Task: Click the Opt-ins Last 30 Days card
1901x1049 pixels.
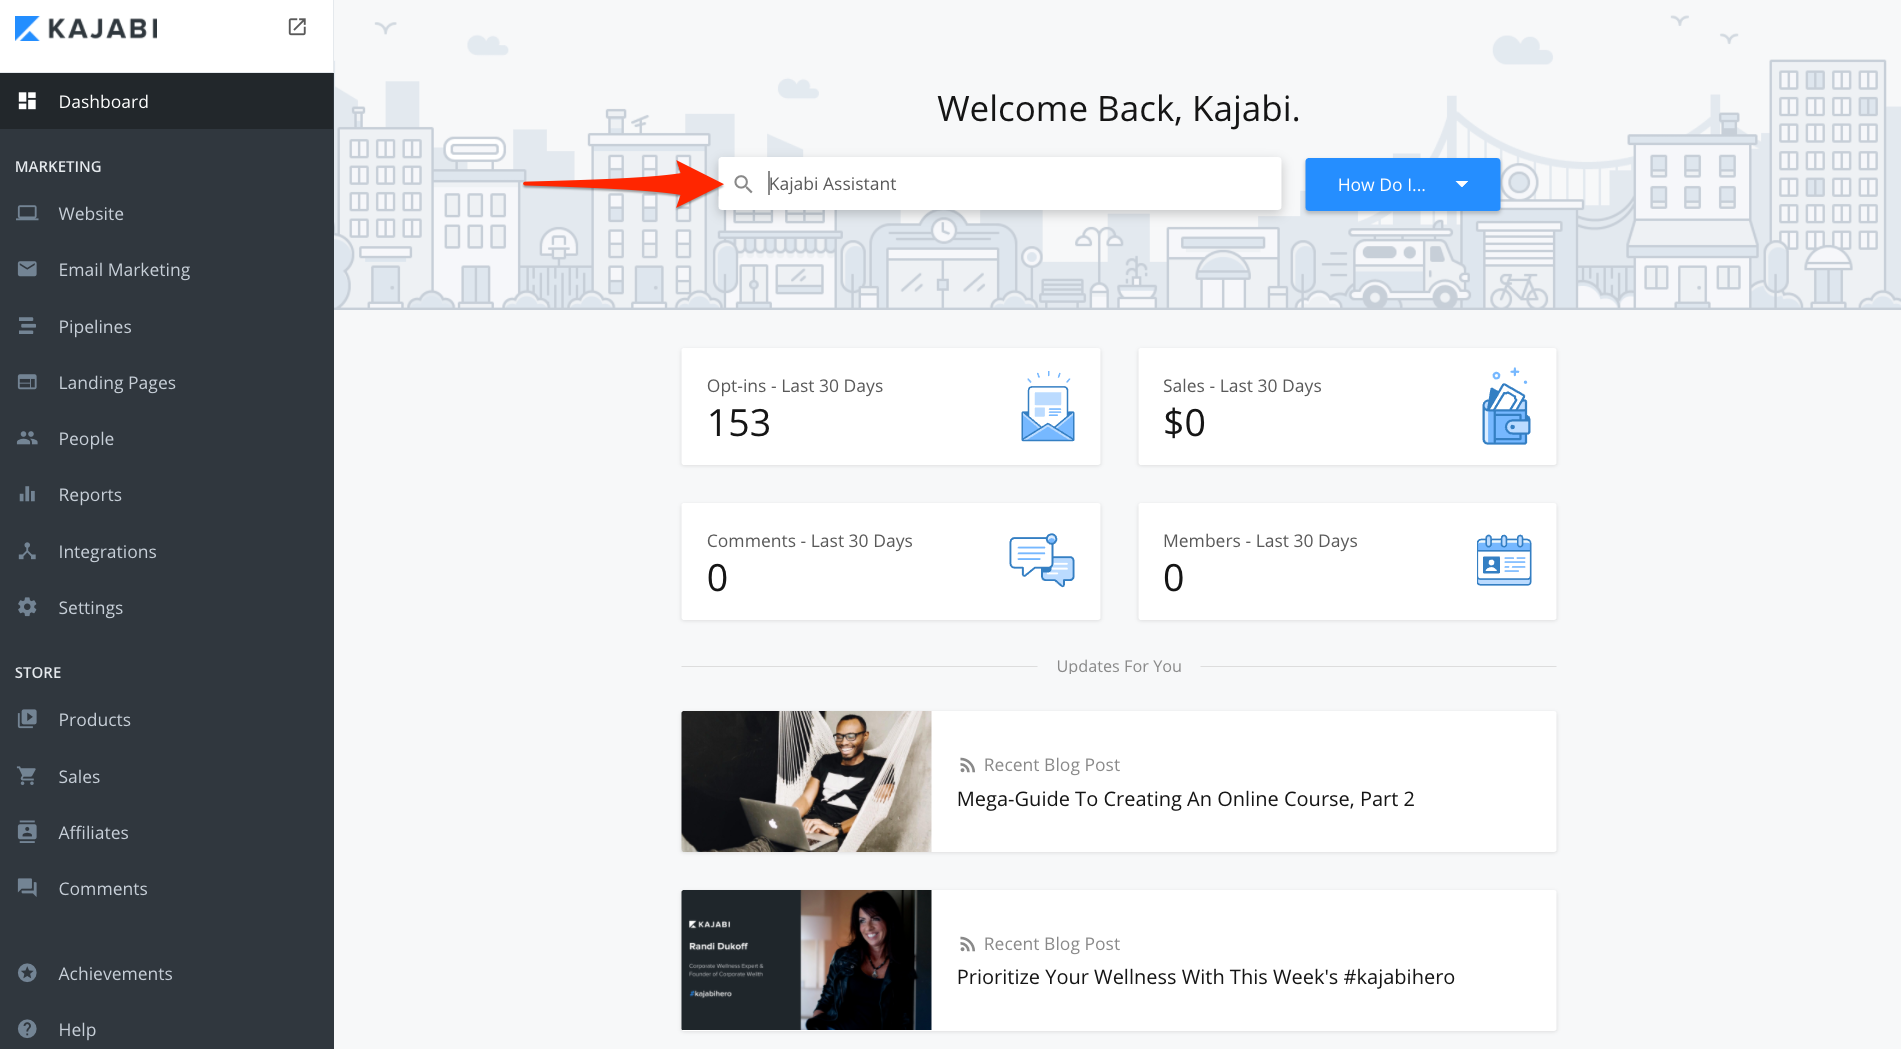Action: [x=890, y=406]
